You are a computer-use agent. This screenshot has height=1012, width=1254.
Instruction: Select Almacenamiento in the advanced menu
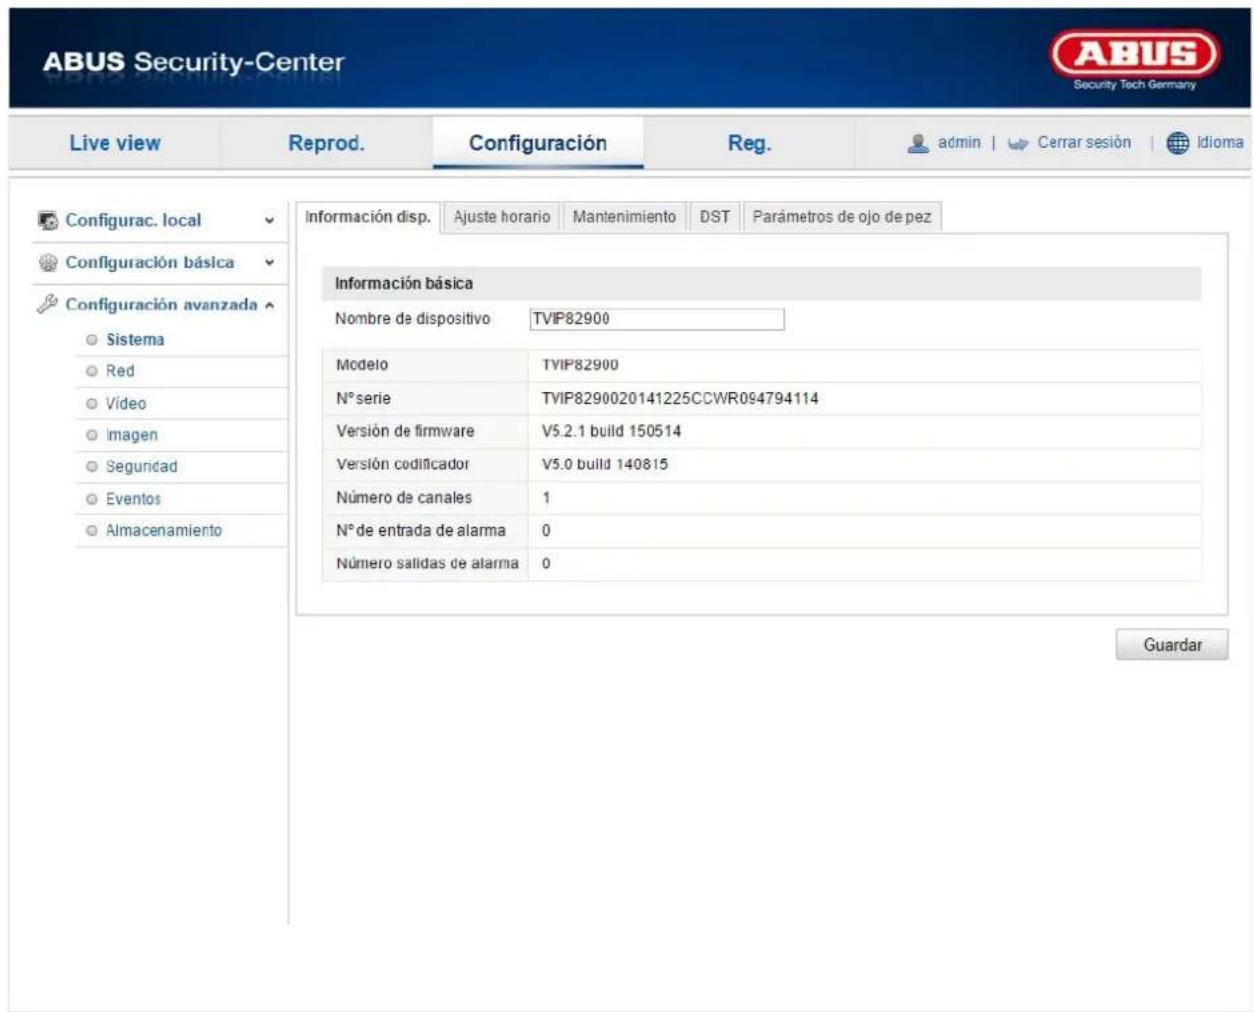click(164, 531)
